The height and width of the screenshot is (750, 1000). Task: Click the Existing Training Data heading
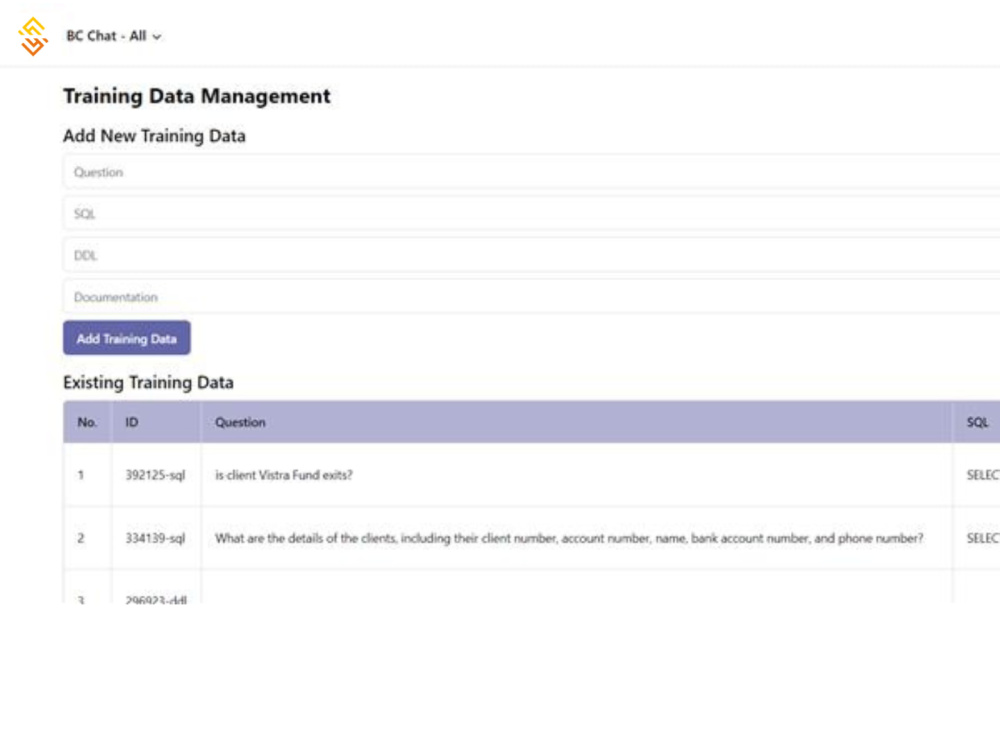click(149, 383)
